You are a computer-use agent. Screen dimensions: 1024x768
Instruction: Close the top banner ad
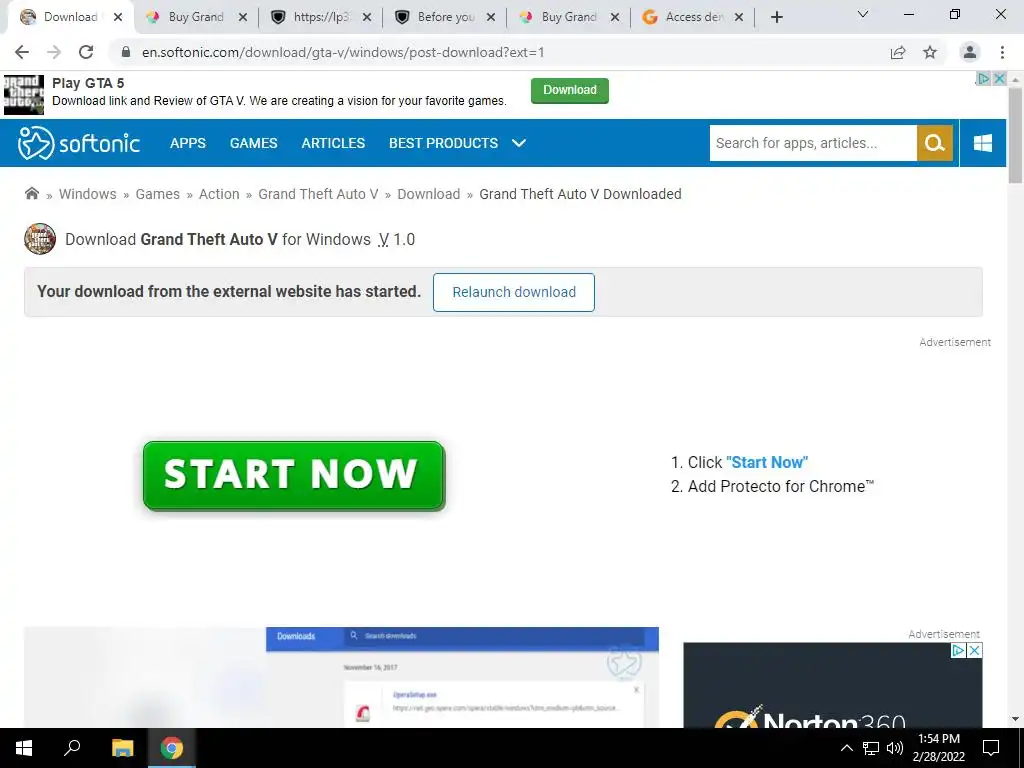click(x=999, y=79)
